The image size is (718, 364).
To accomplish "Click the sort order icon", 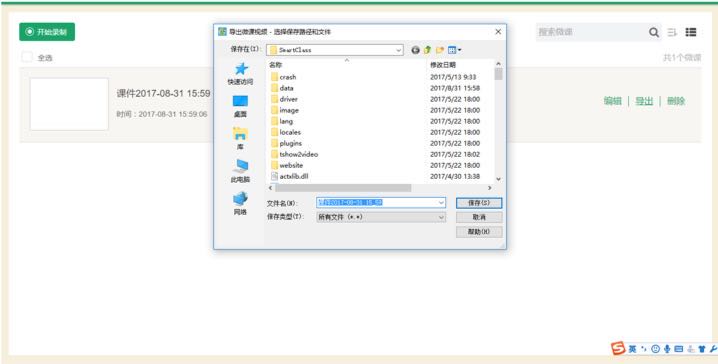I will tap(672, 32).
